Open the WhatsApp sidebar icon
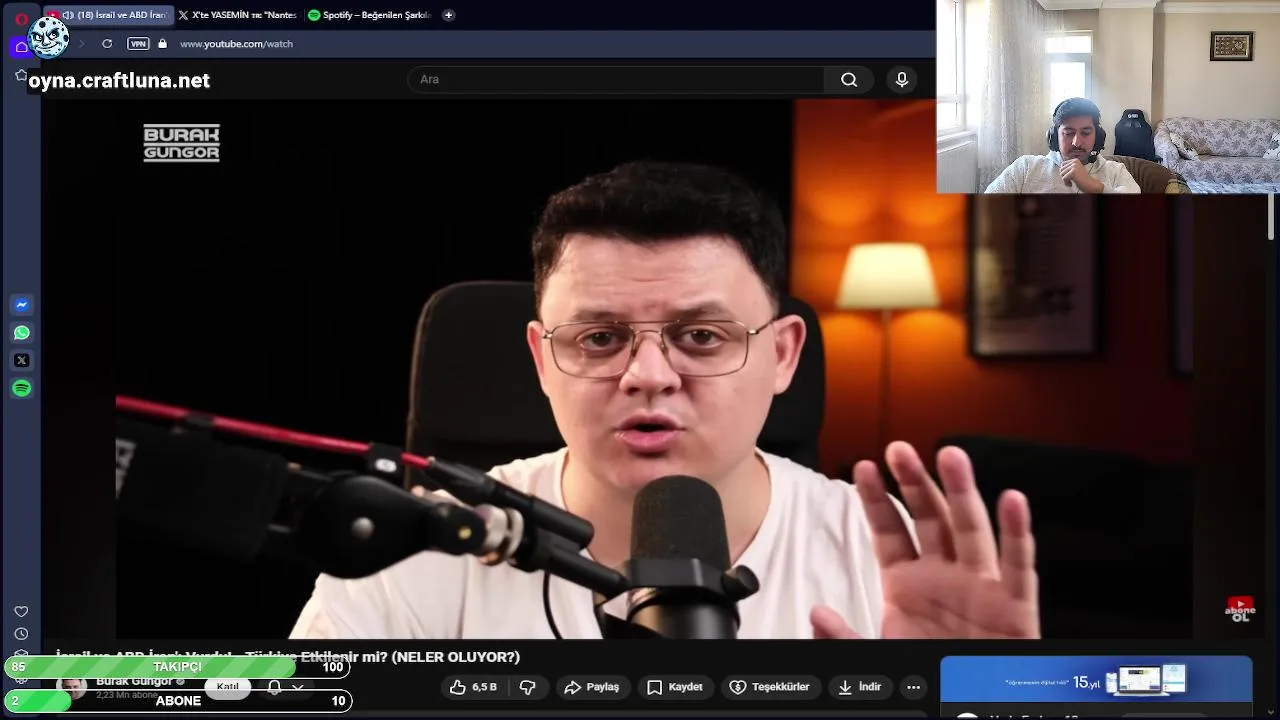1280x720 pixels. pos(22,333)
